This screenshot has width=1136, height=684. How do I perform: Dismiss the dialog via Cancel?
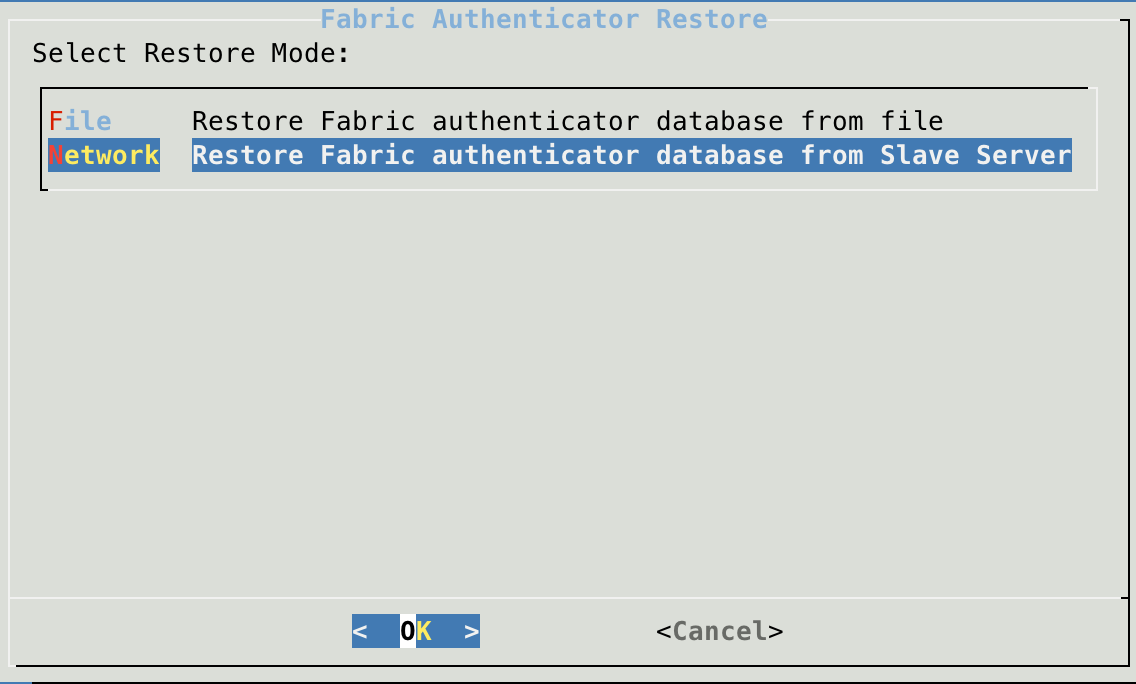click(718, 631)
